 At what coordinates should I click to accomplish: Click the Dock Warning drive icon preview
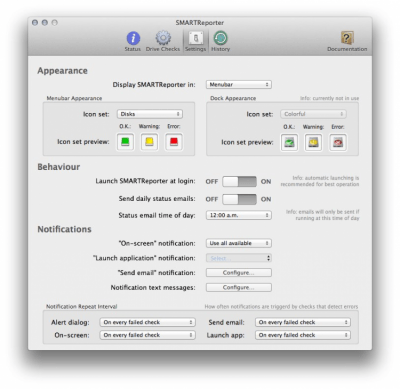coord(313,143)
